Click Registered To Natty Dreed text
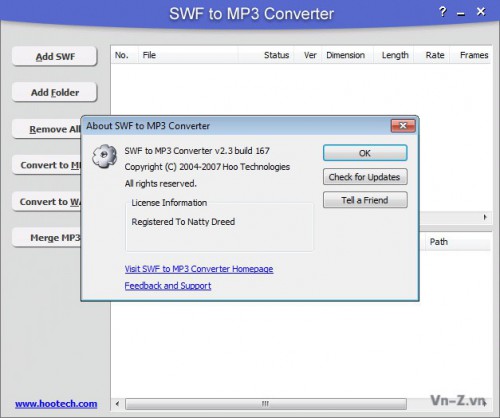The width and height of the screenshot is (500, 418). [x=183, y=222]
